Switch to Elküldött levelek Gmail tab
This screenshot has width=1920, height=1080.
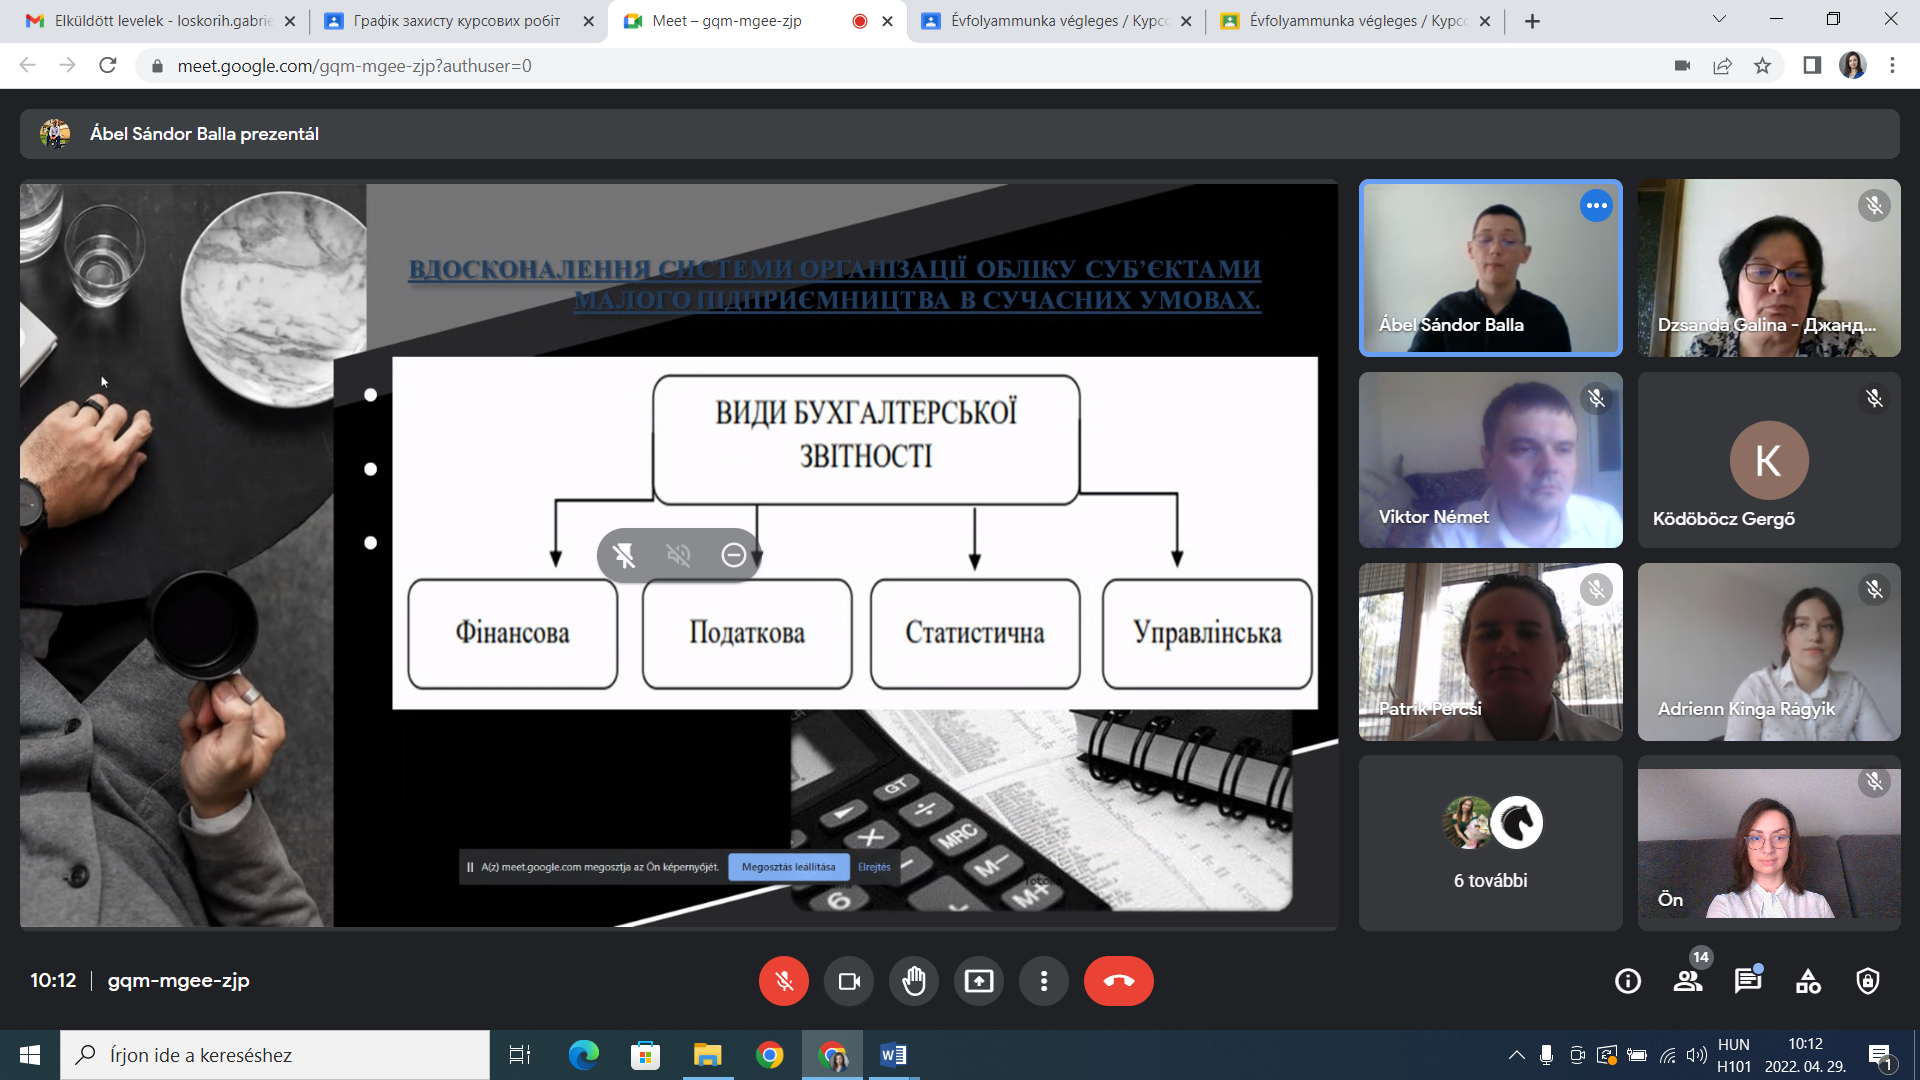tap(160, 21)
